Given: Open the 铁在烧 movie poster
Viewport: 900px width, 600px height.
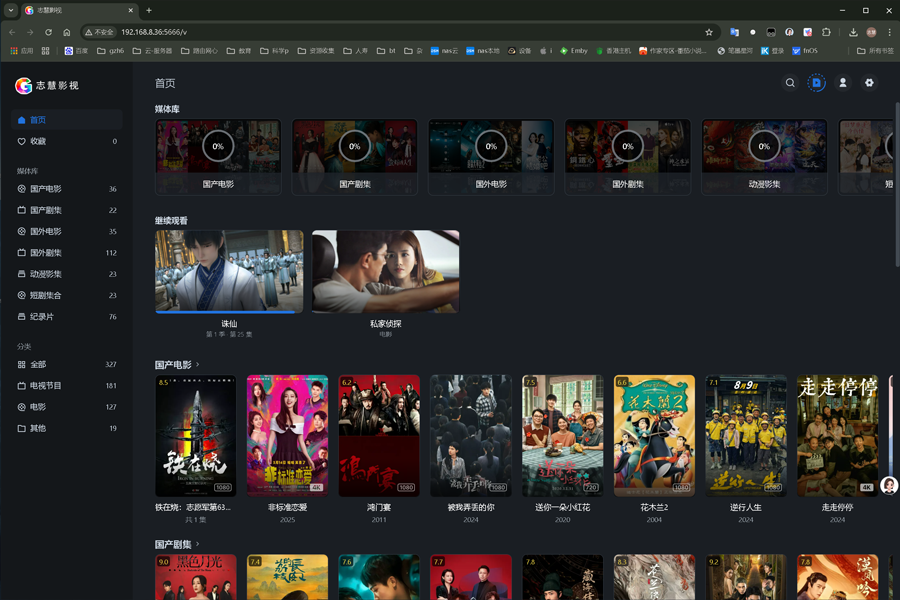Looking at the screenshot, I should 196,436.
